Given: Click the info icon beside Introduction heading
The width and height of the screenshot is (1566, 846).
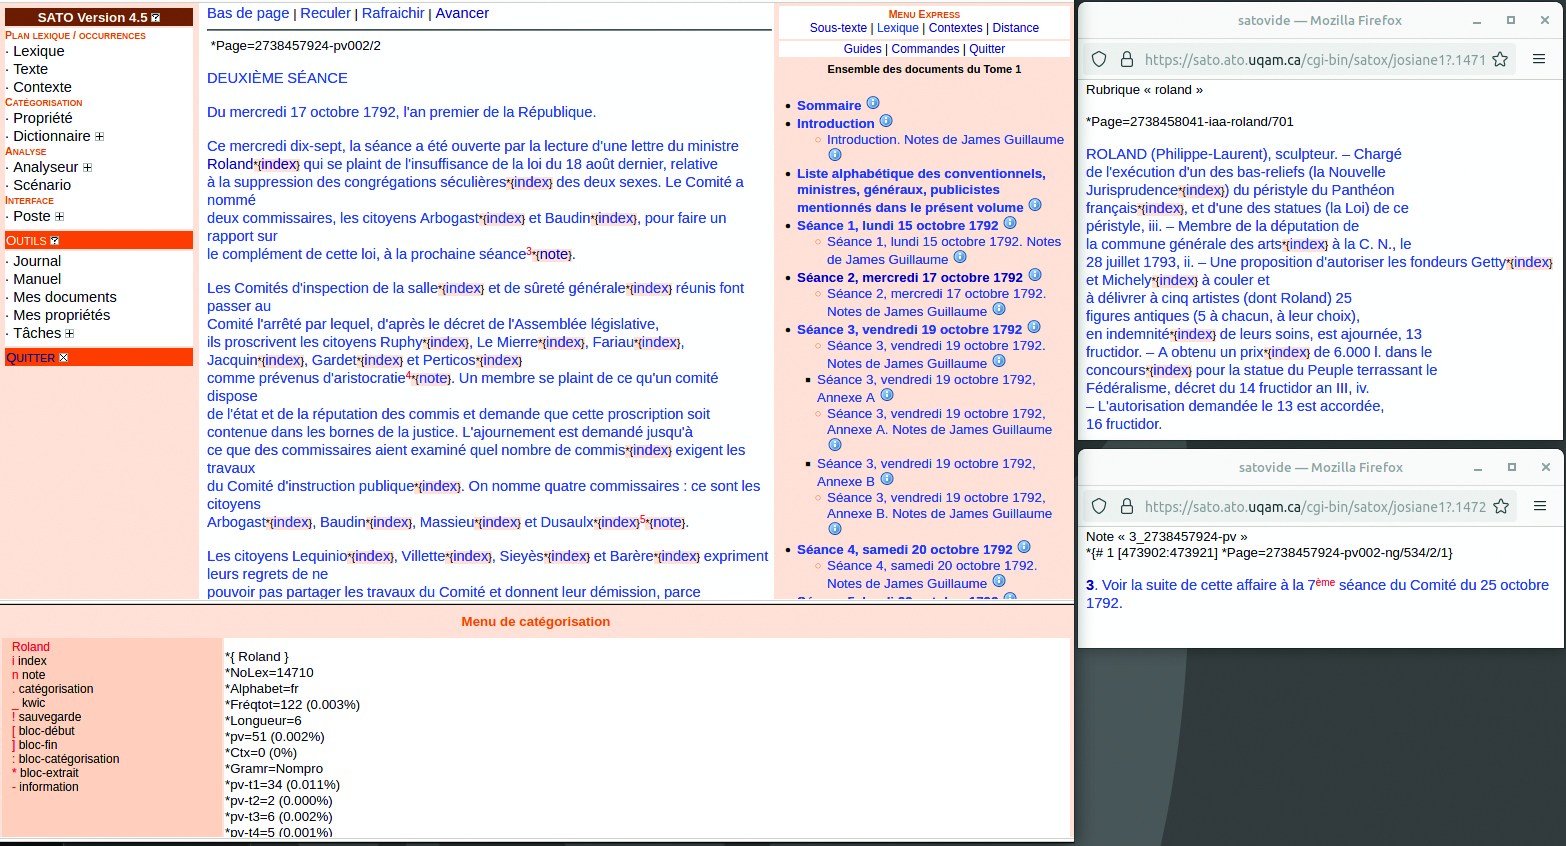Looking at the screenshot, I should pos(886,121).
